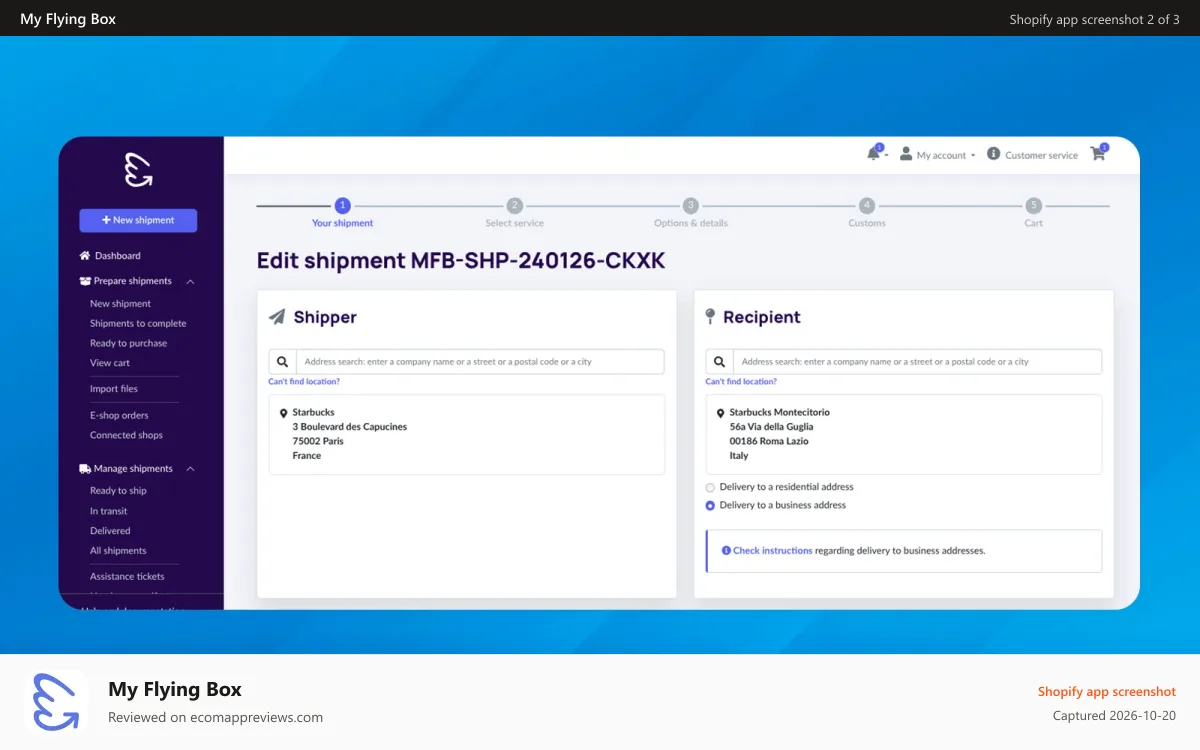Click the Recipient pin icon
Viewport: 1200px width, 750px height.
[x=710, y=317]
